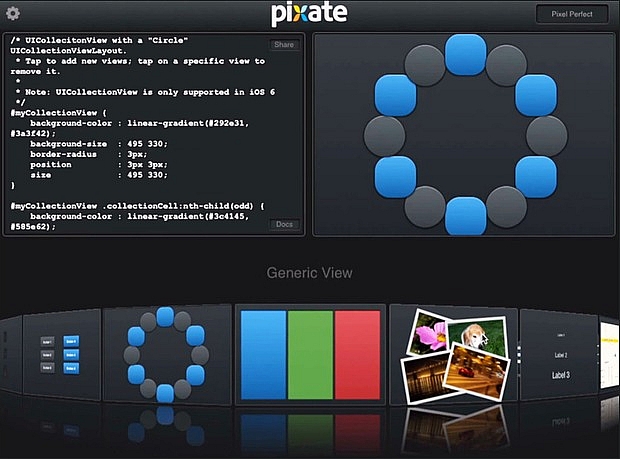Select the blue green red Generic View thumbnail

click(x=310, y=355)
